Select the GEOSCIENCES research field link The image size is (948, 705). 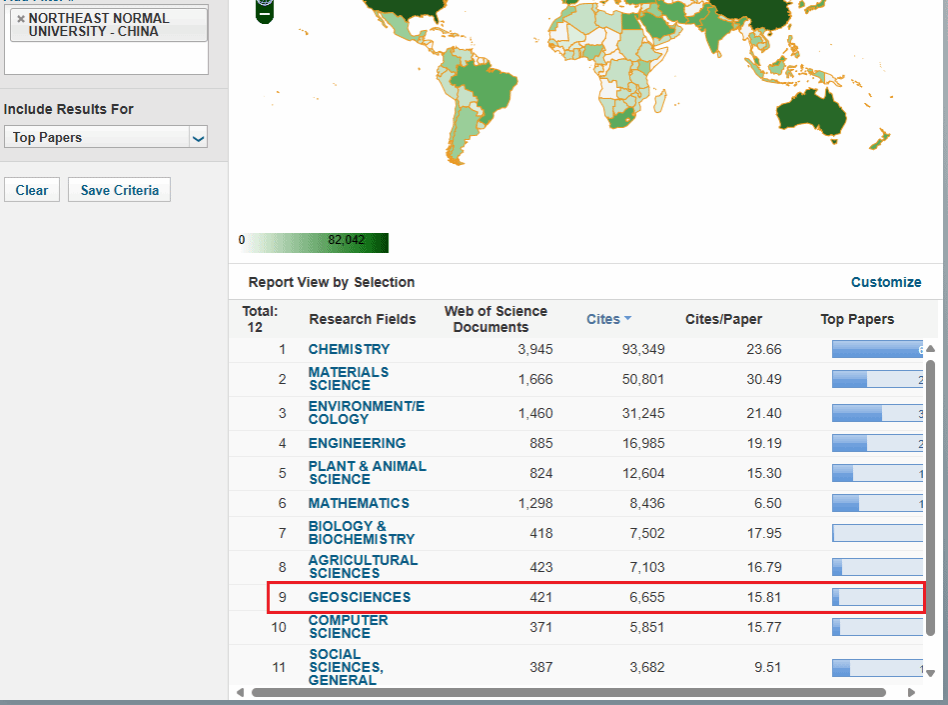(x=359, y=597)
